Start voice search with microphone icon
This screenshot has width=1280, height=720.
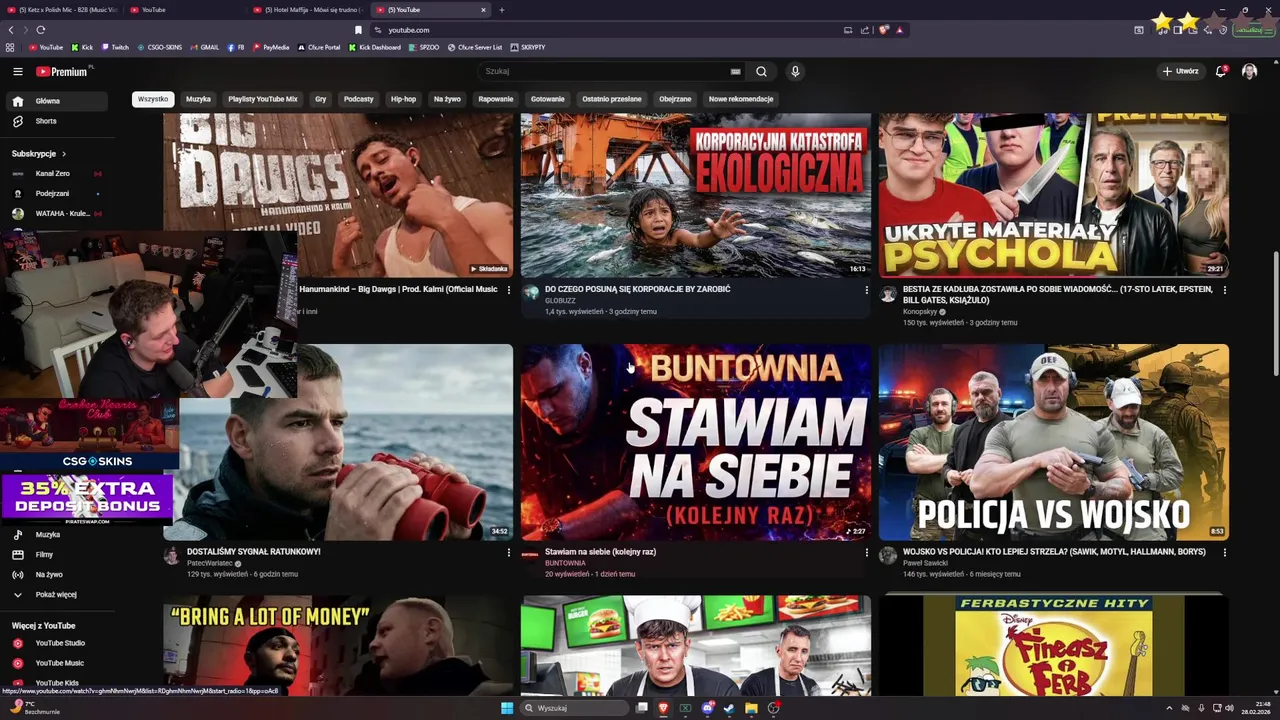(x=795, y=71)
